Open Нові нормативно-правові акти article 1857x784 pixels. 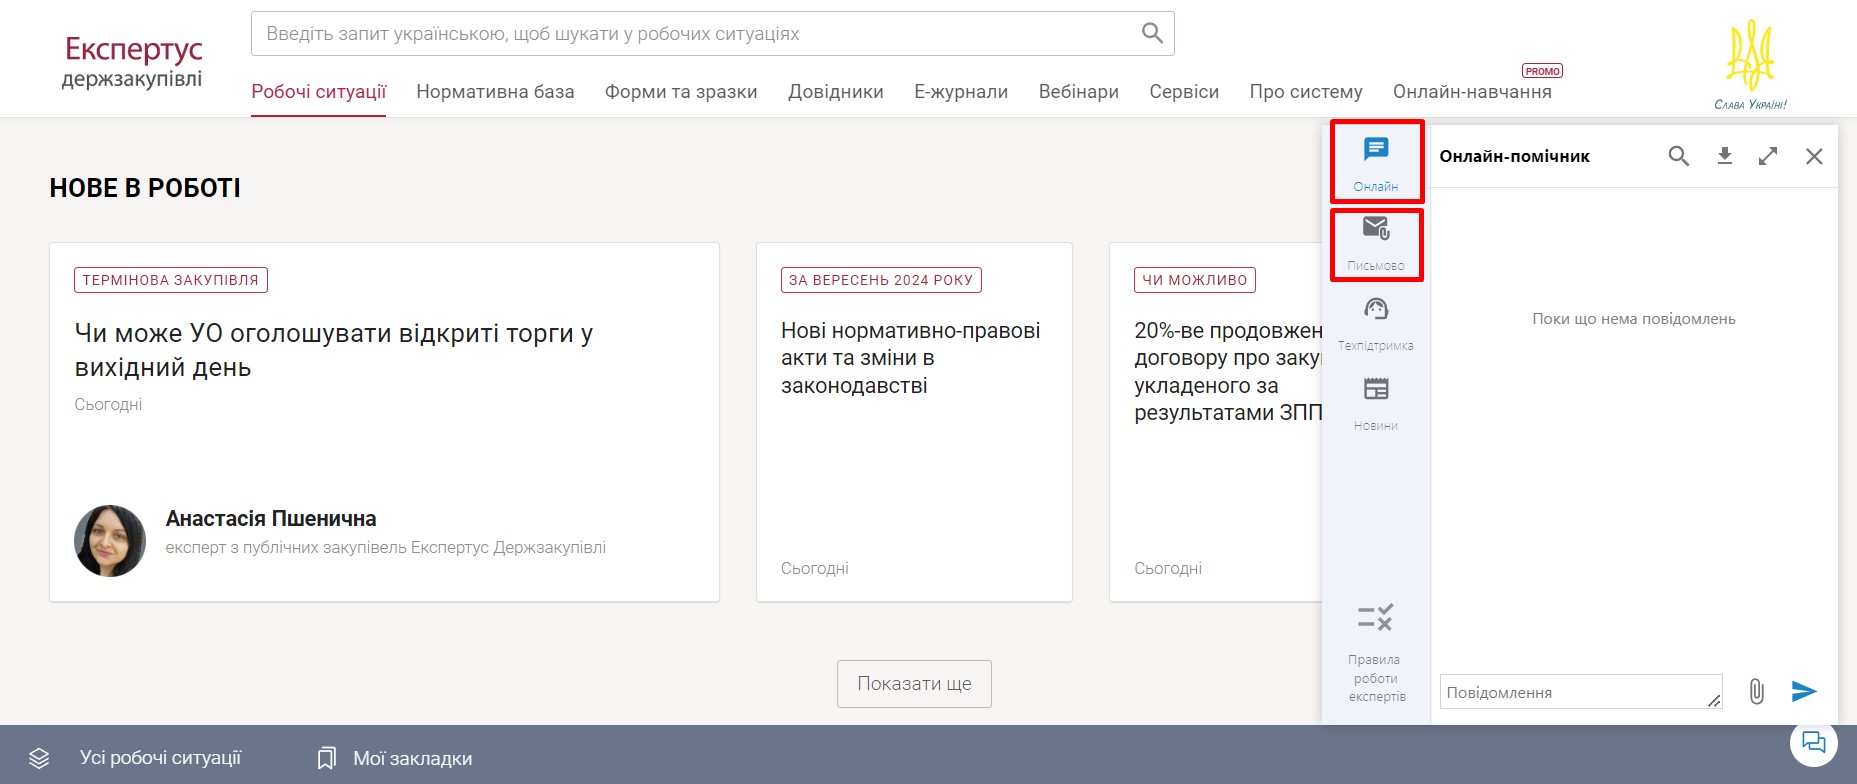[911, 358]
